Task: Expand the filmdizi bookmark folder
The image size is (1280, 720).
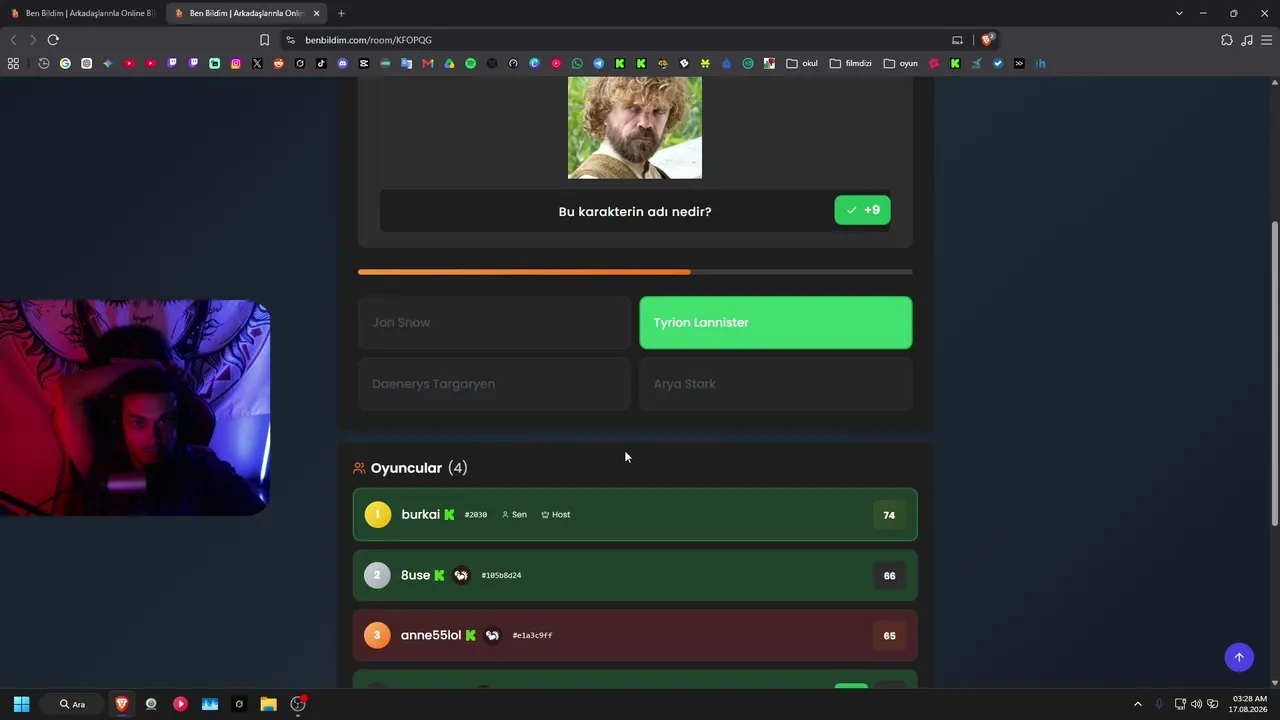Action: [850, 63]
